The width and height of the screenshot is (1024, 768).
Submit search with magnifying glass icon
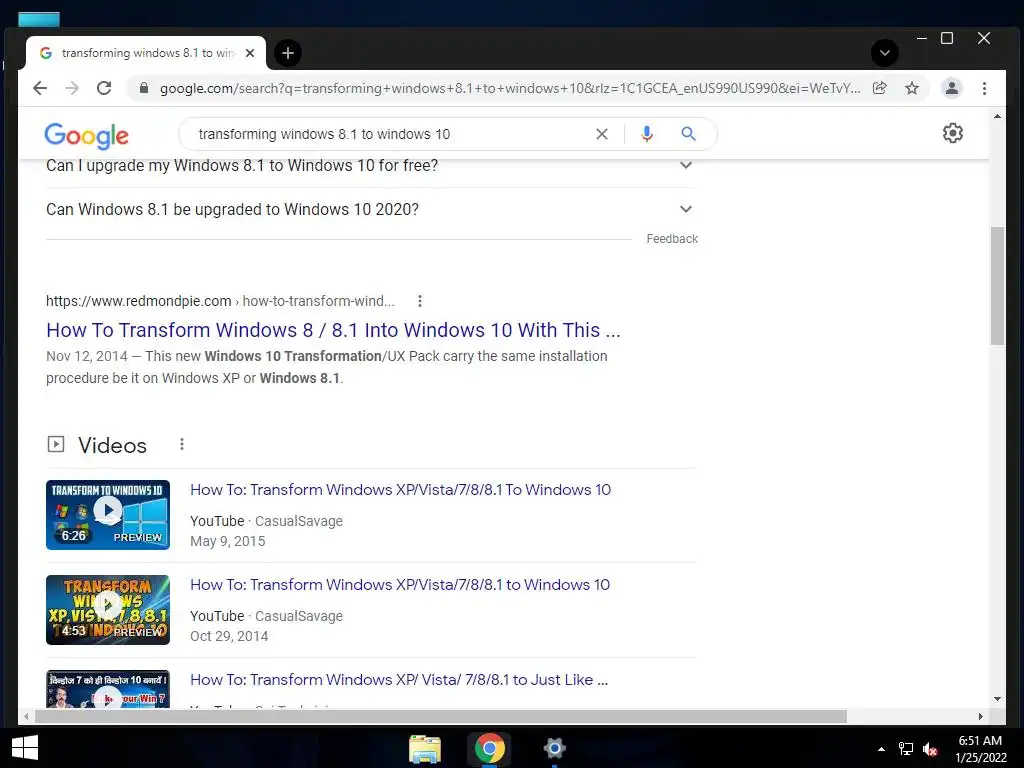point(688,134)
